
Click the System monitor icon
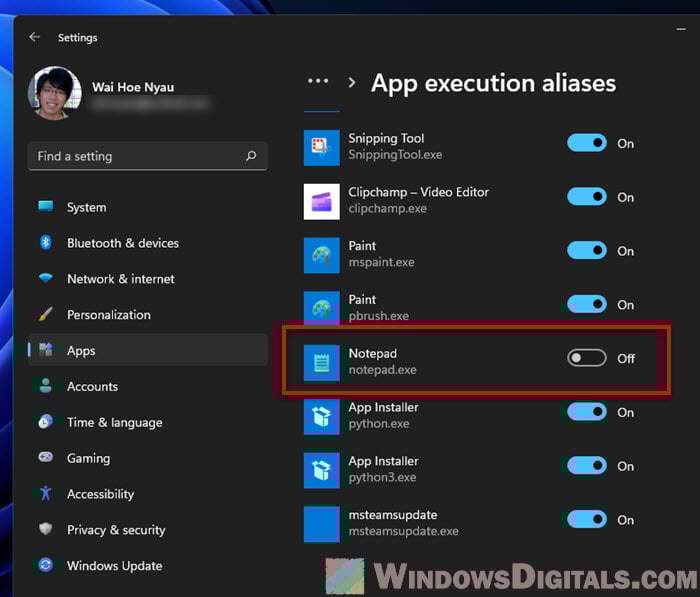click(46, 206)
